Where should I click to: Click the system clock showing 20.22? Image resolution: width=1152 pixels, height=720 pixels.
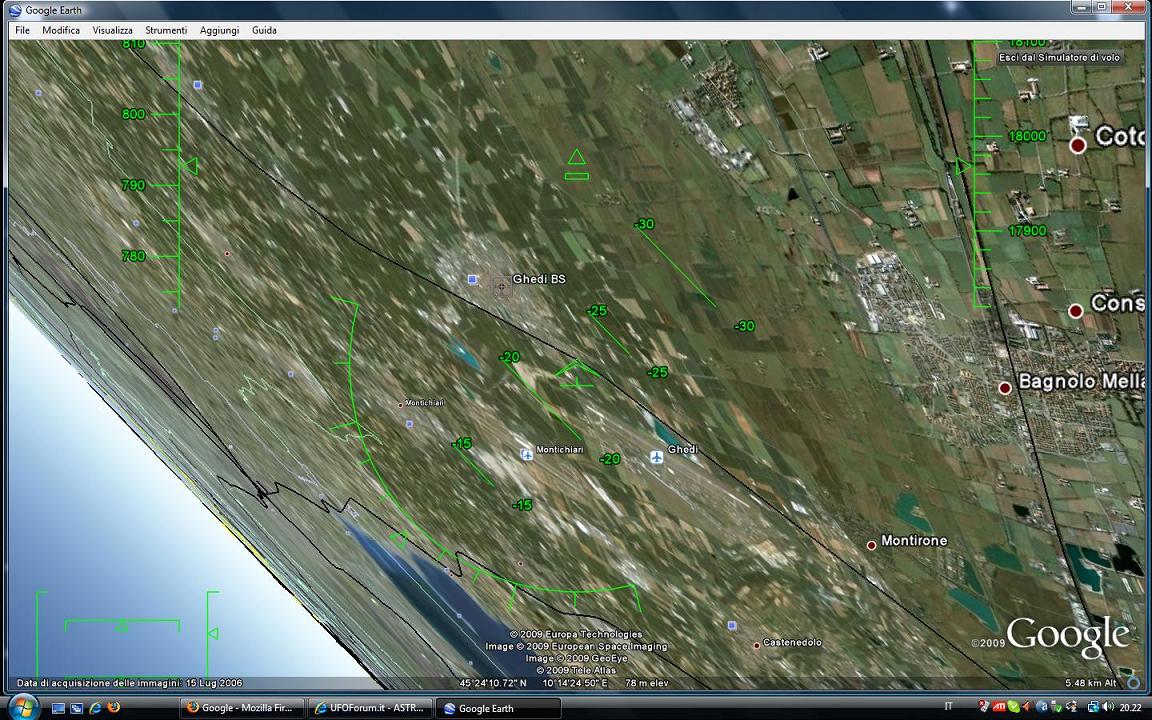[1131, 708]
